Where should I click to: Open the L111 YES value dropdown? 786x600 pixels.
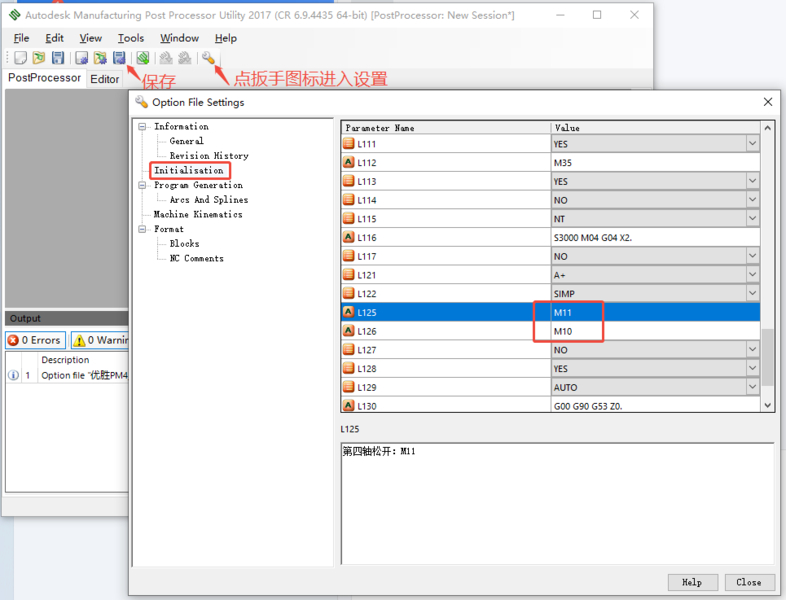point(752,144)
